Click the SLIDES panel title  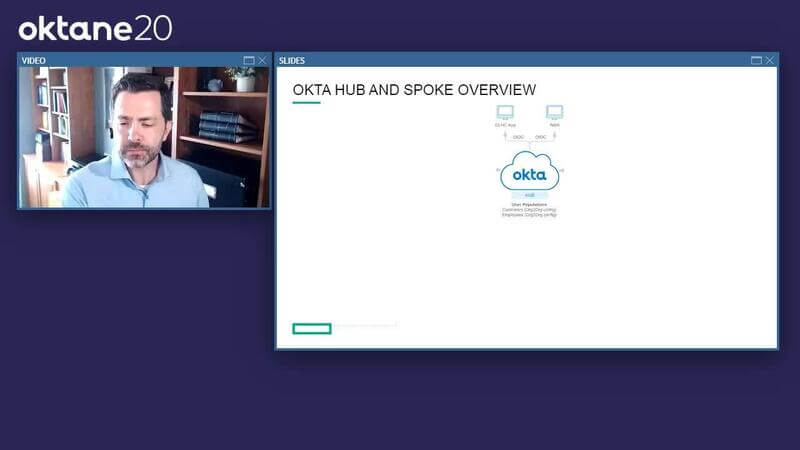(x=292, y=60)
